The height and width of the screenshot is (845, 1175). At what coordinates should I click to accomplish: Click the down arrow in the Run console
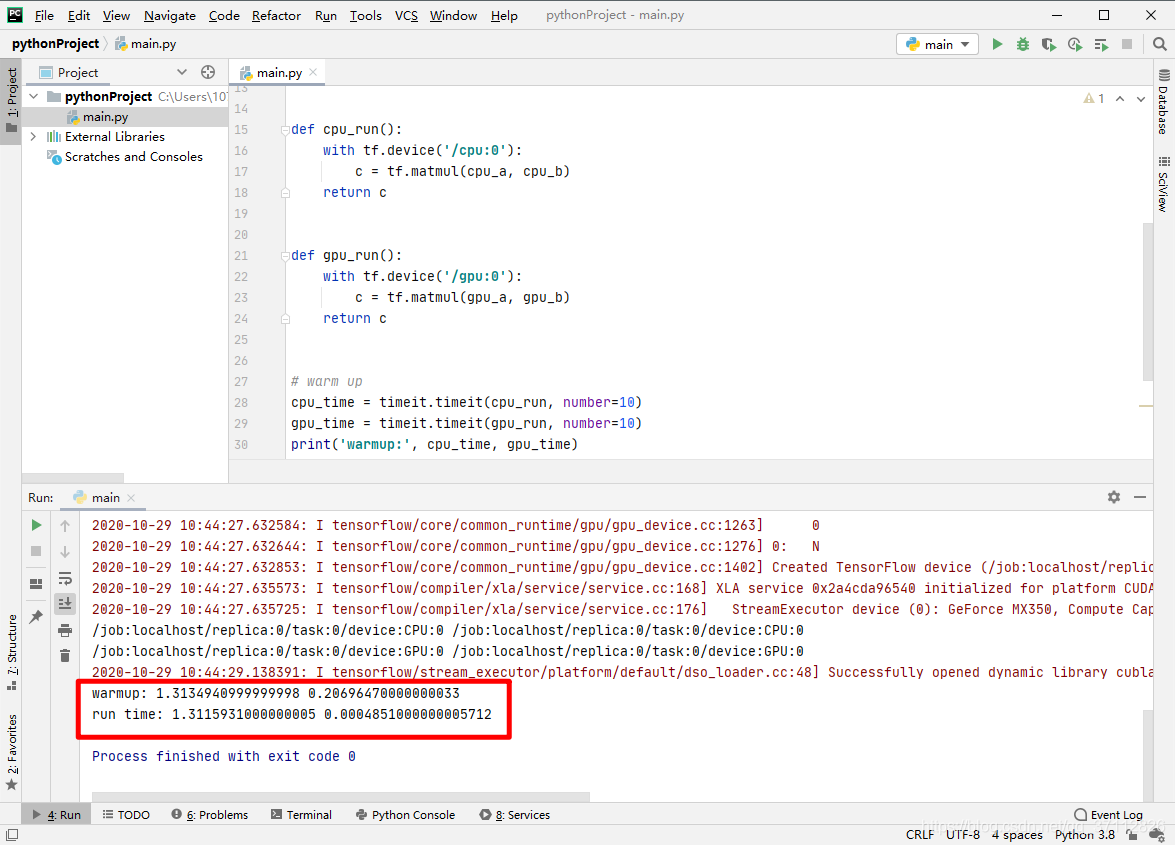(65, 551)
